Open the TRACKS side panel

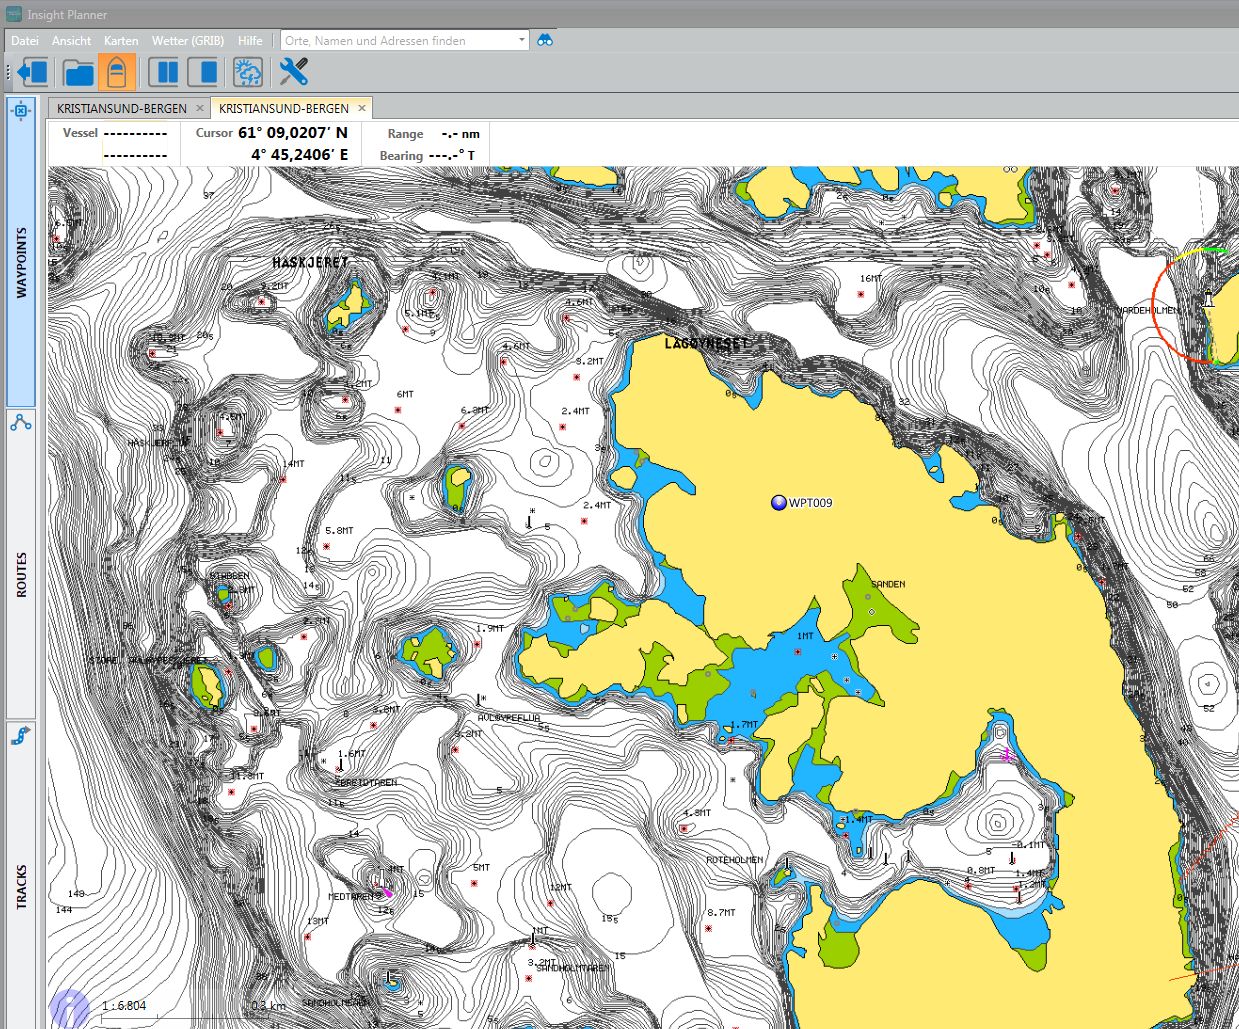21,886
